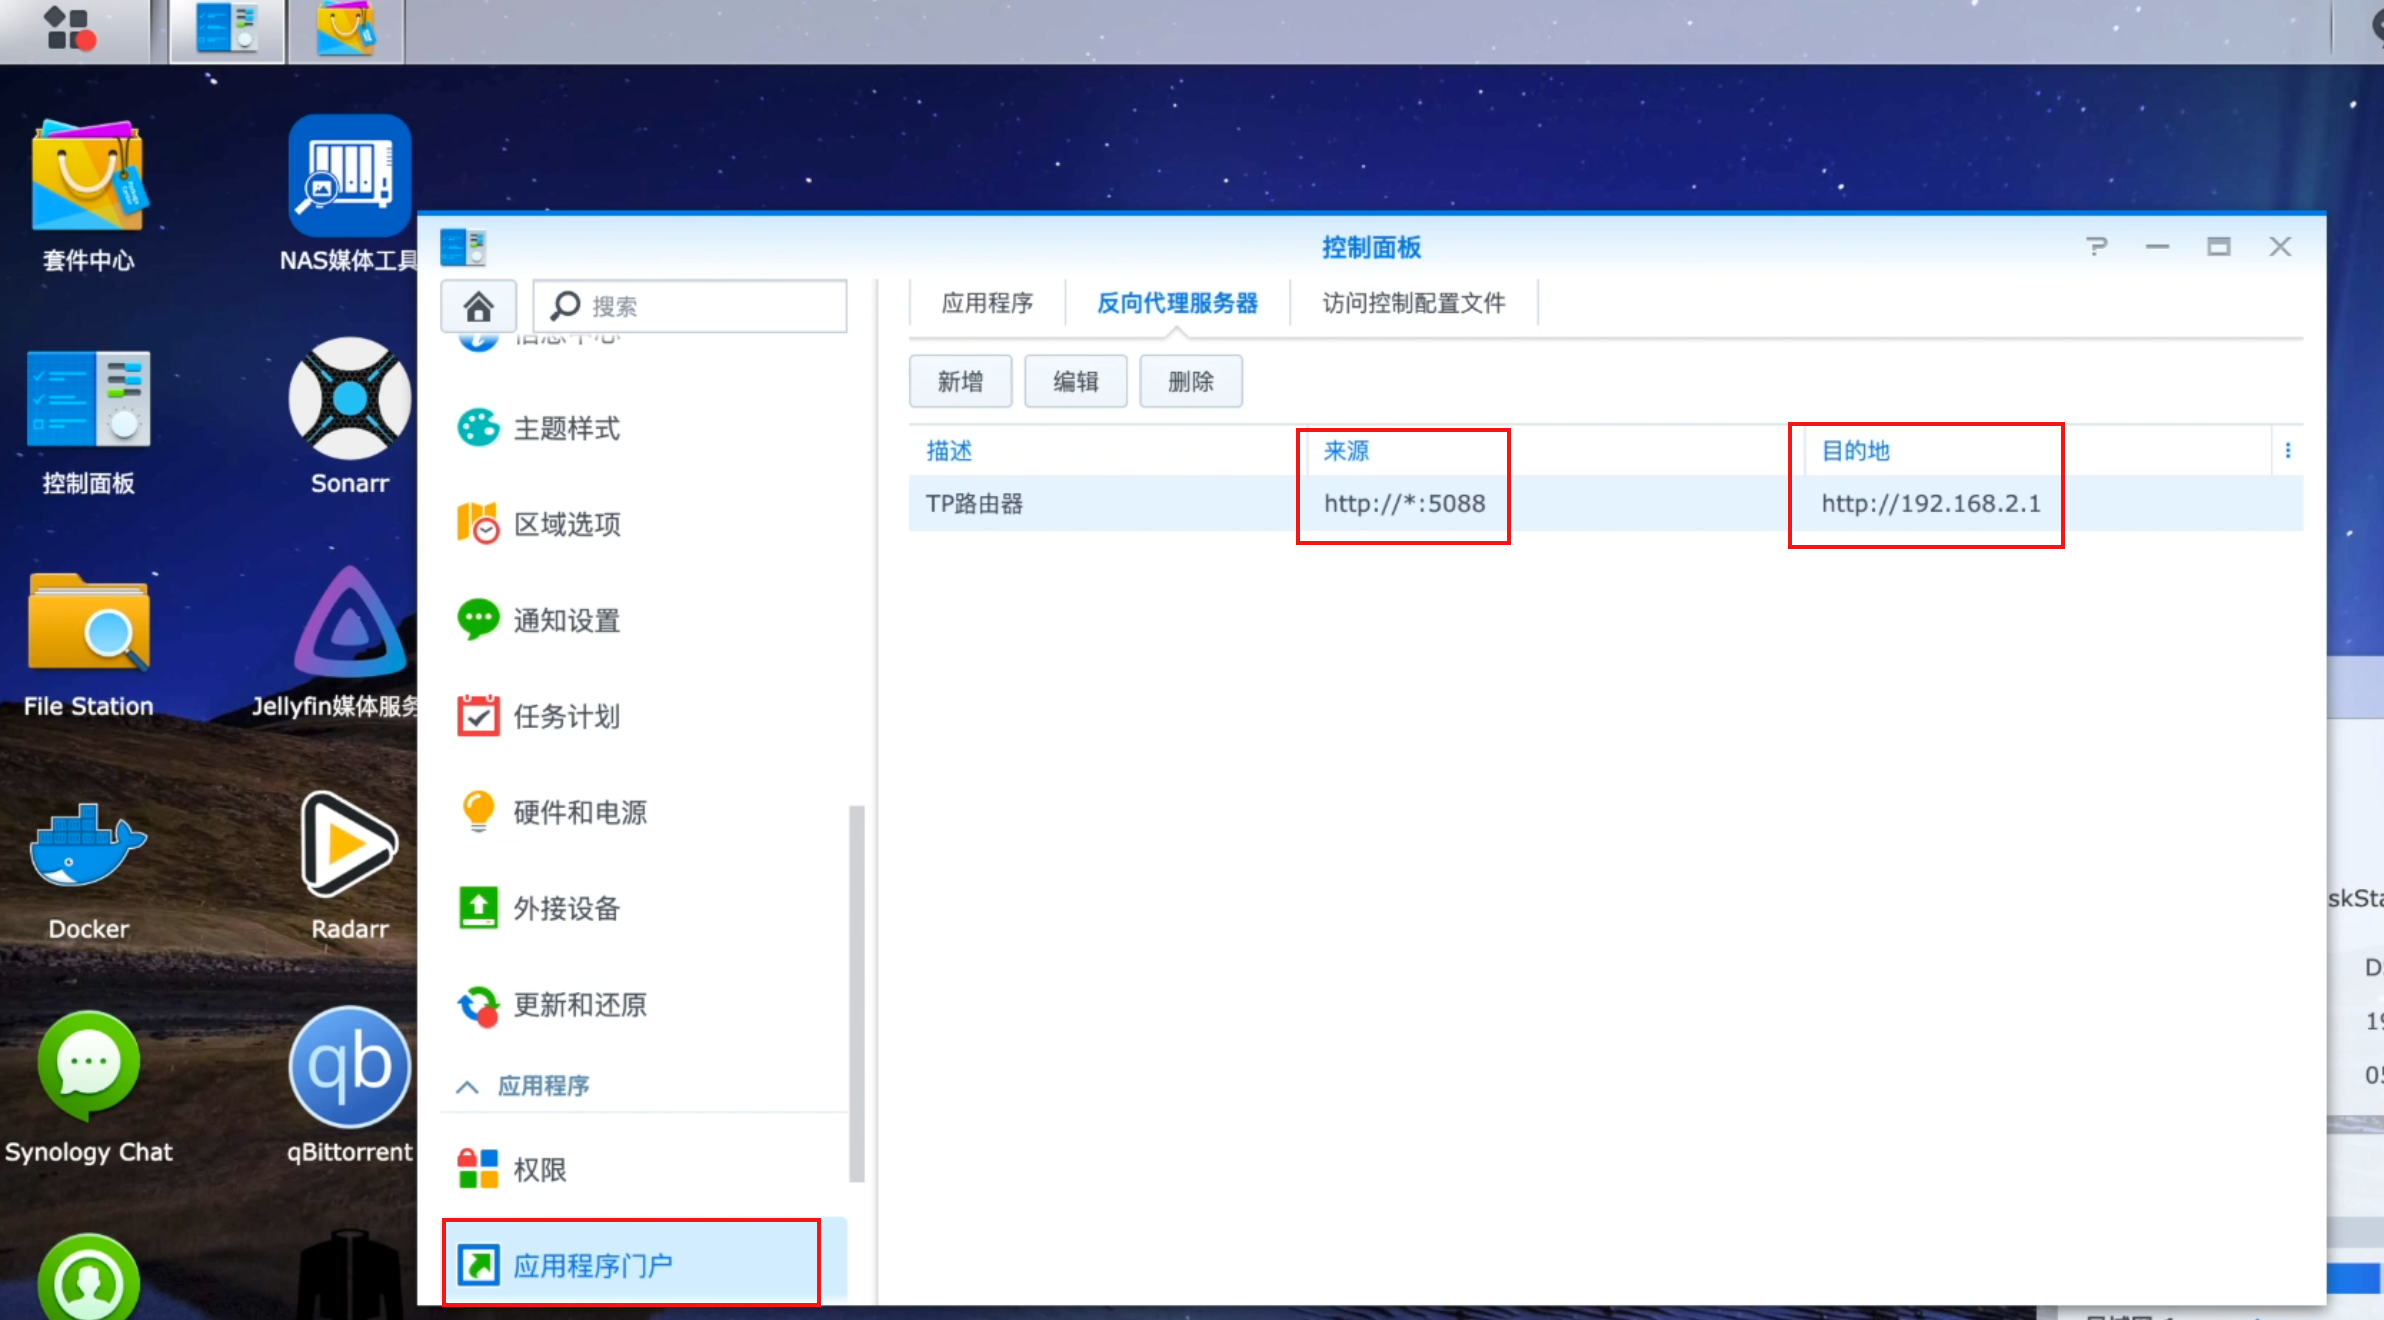Click the 编辑 button
This screenshot has height=1320, width=2384.
[1076, 381]
